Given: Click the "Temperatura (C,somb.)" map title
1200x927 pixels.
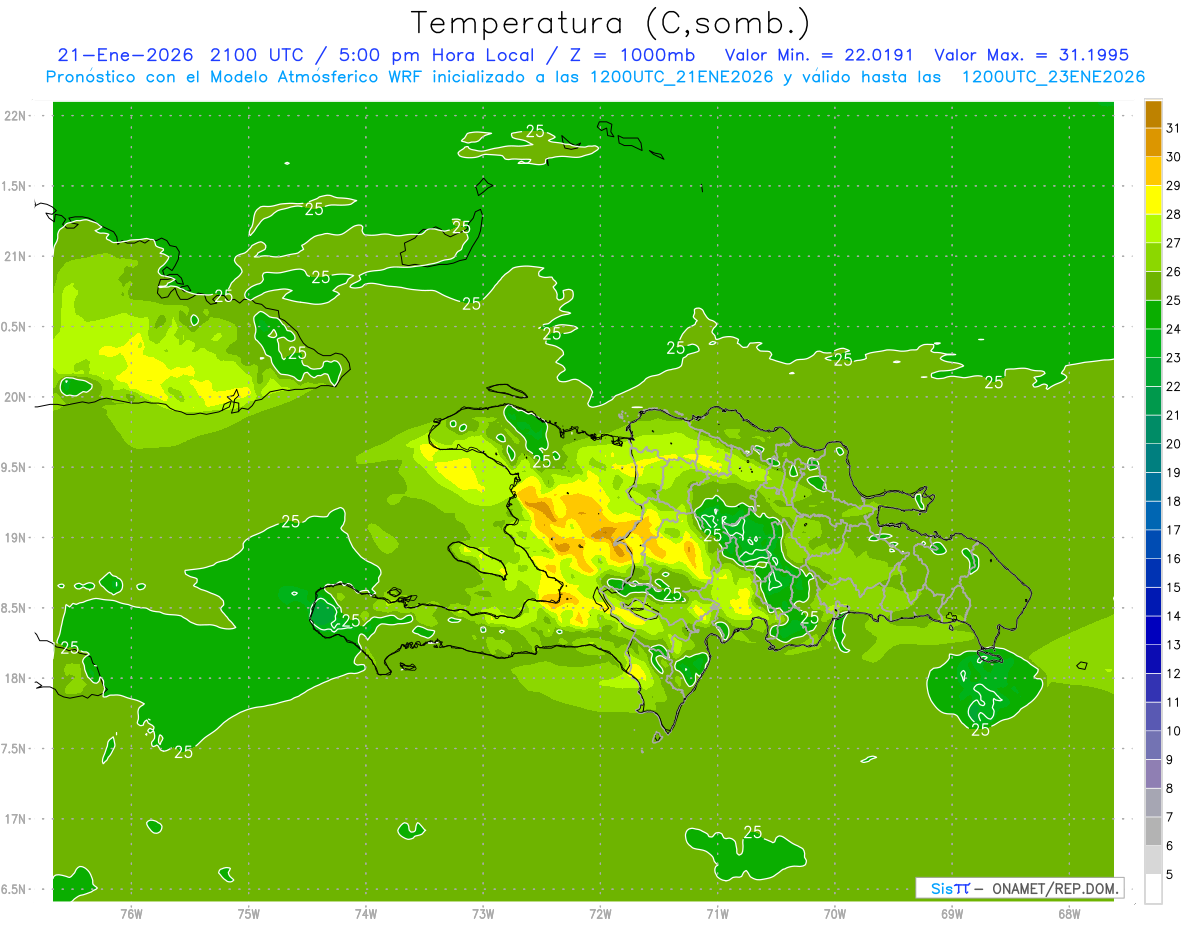Looking at the screenshot, I should tap(610, 23).
